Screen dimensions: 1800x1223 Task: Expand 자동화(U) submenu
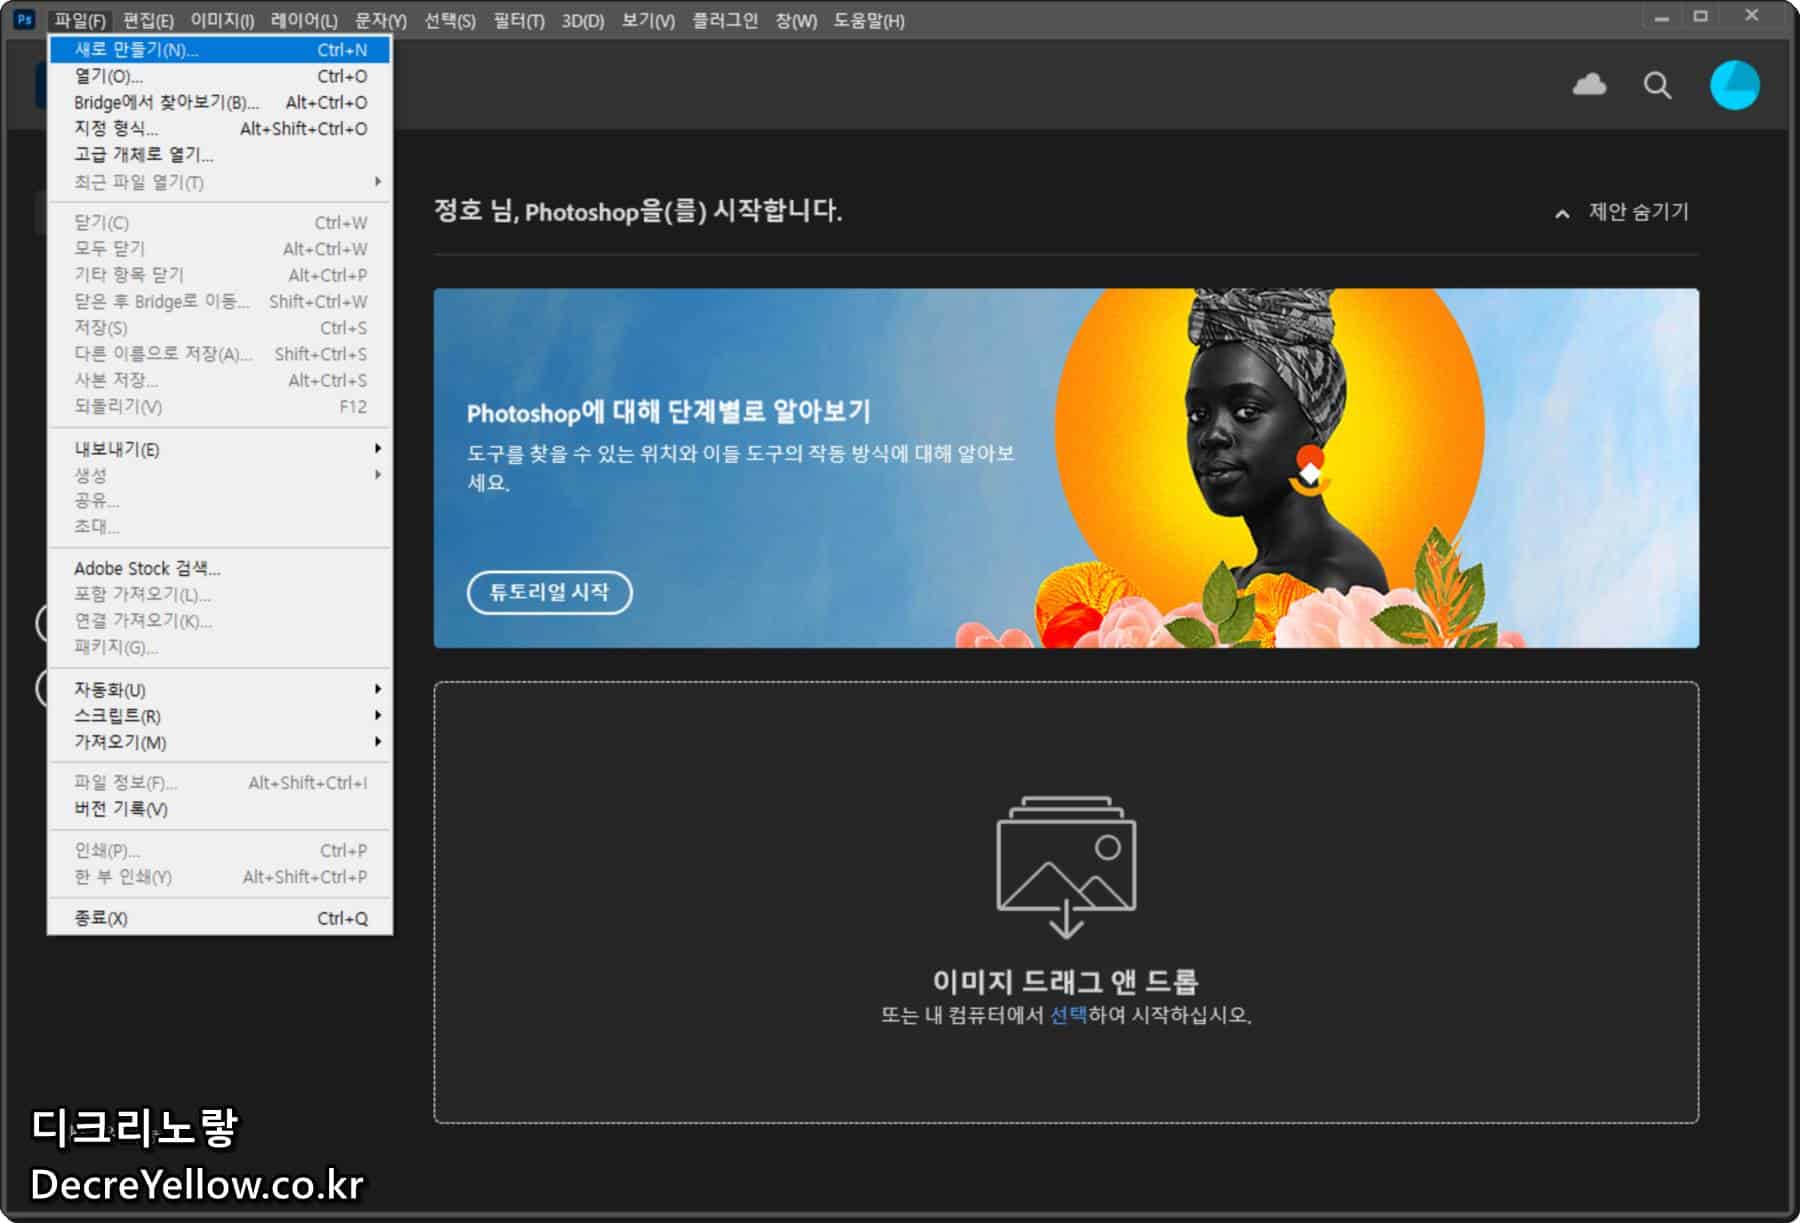click(x=220, y=689)
